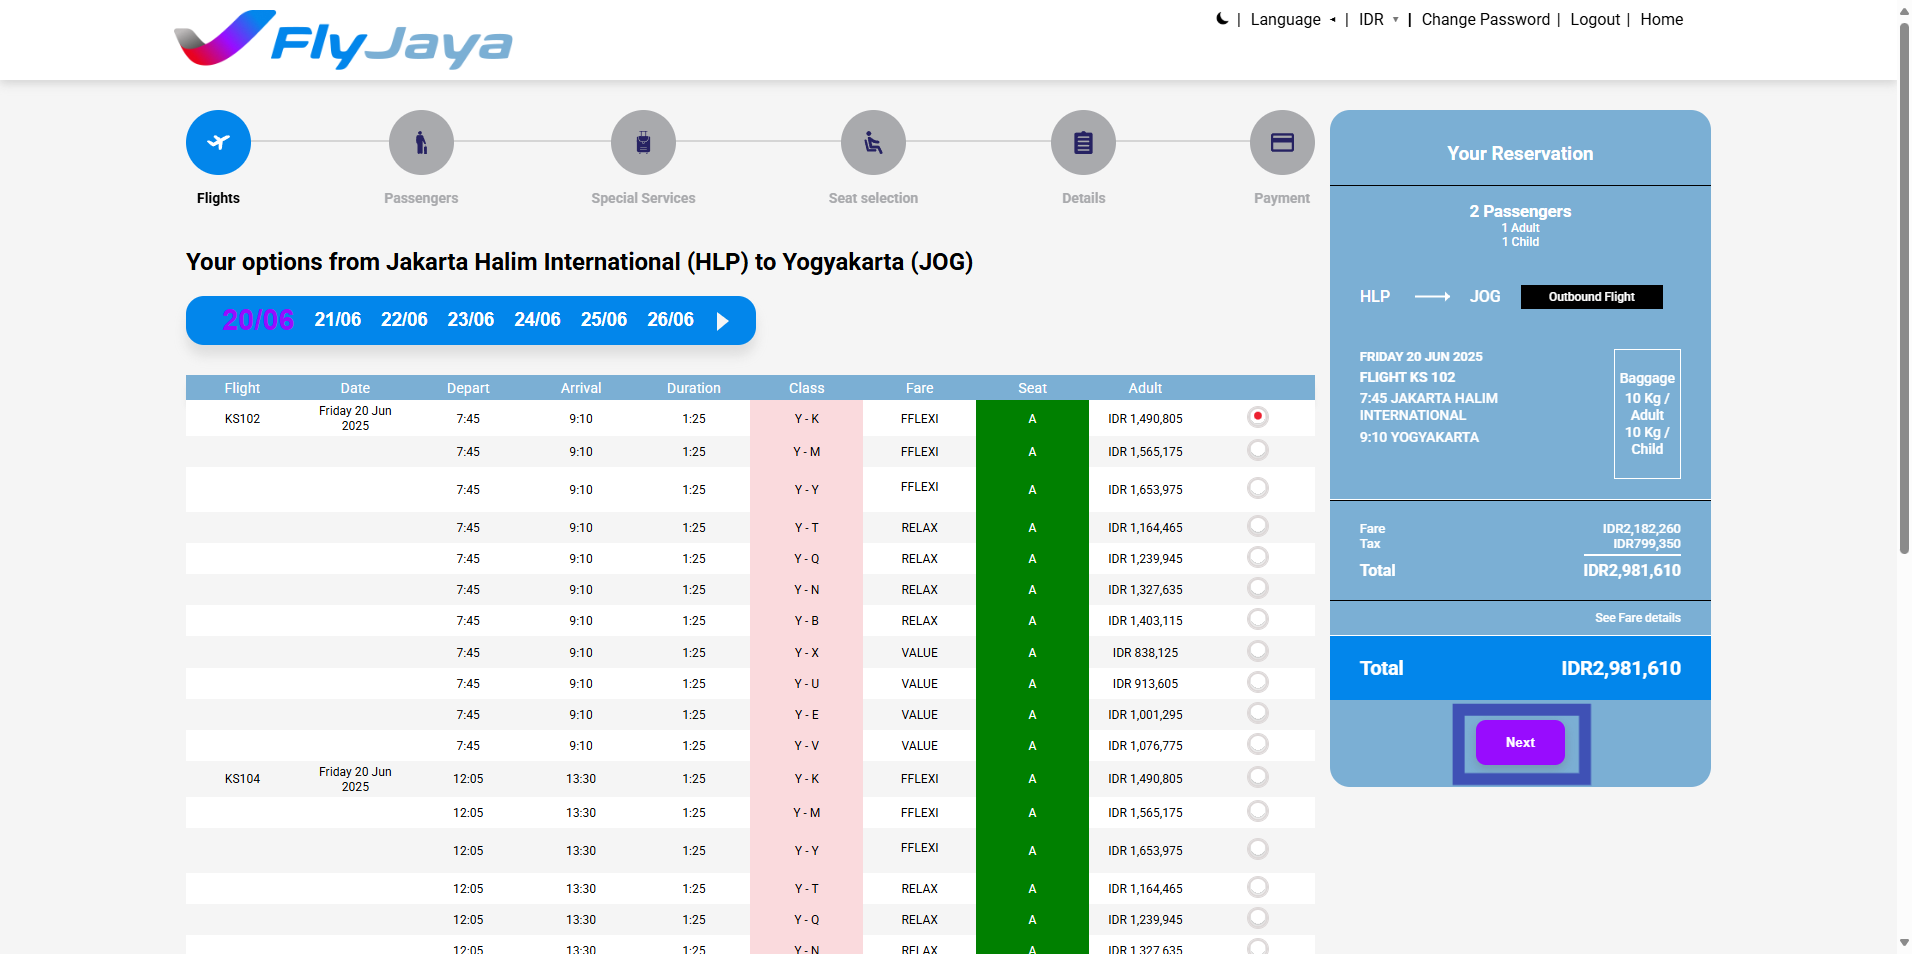This screenshot has height=954, width=1912.
Task: Click the Arrival column header
Action: pos(581,388)
